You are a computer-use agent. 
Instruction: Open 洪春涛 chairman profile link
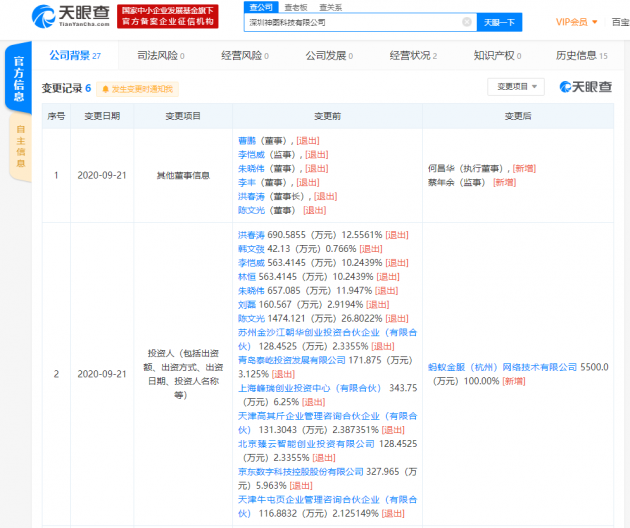[251, 196]
